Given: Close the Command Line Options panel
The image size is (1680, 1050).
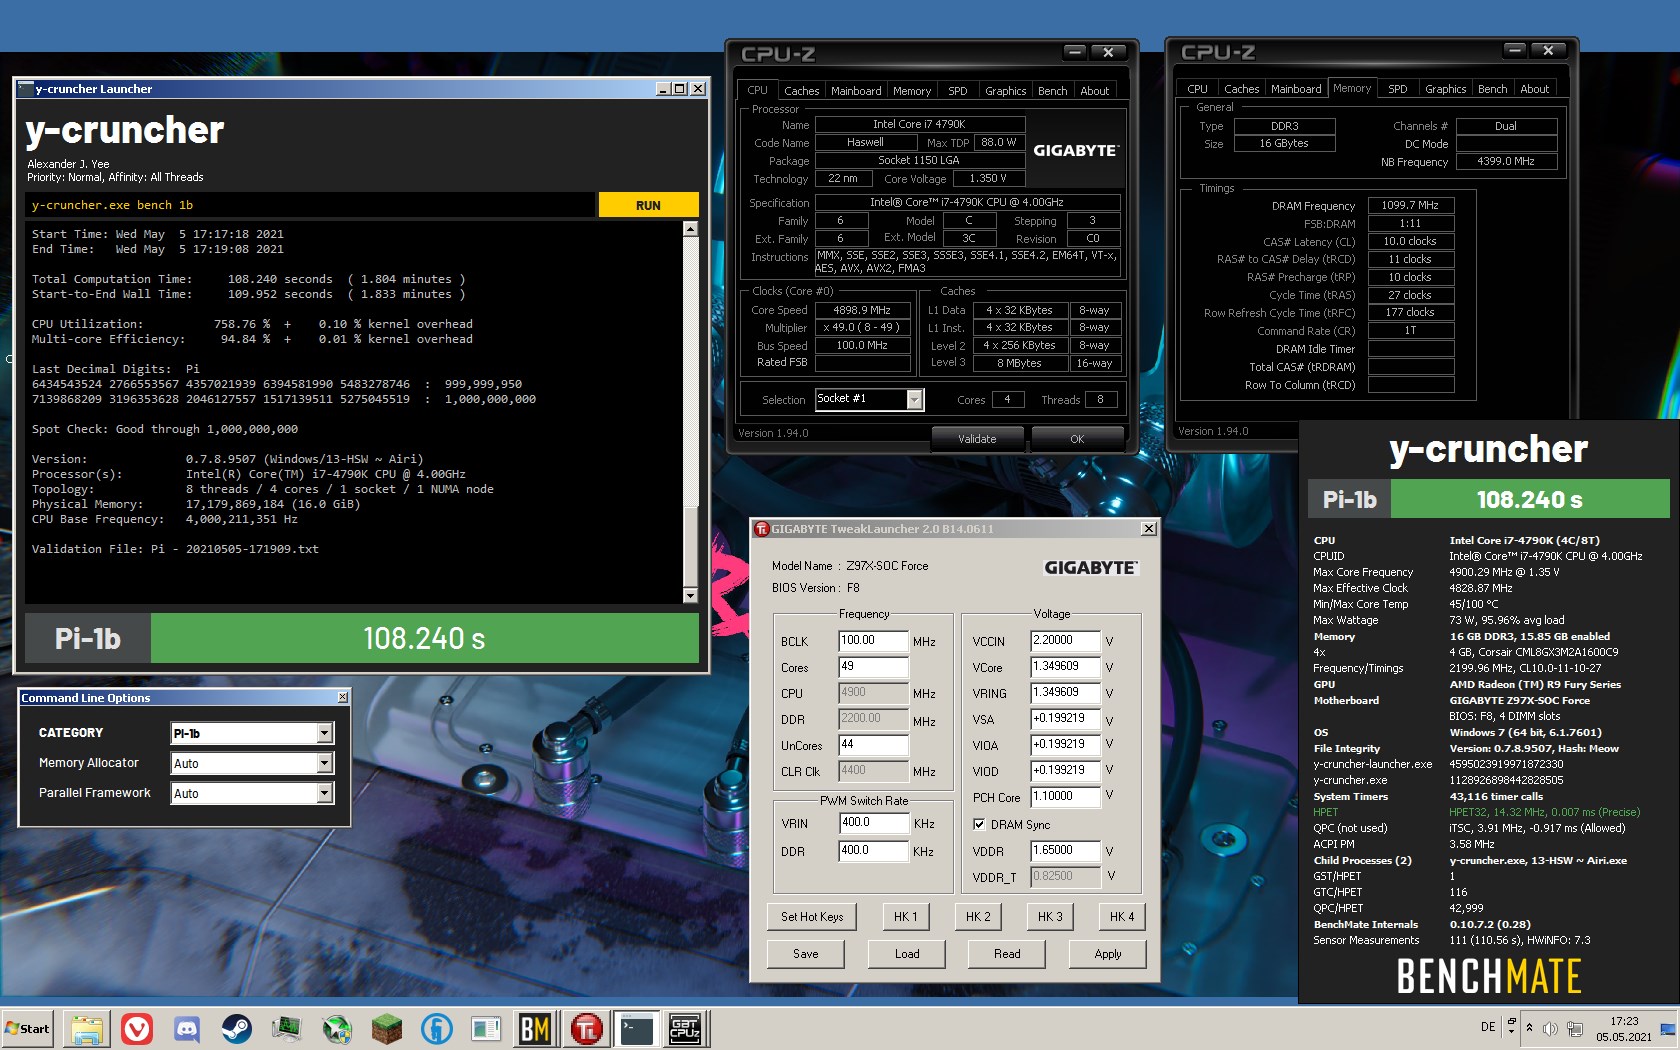Looking at the screenshot, I should pos(343,697).
